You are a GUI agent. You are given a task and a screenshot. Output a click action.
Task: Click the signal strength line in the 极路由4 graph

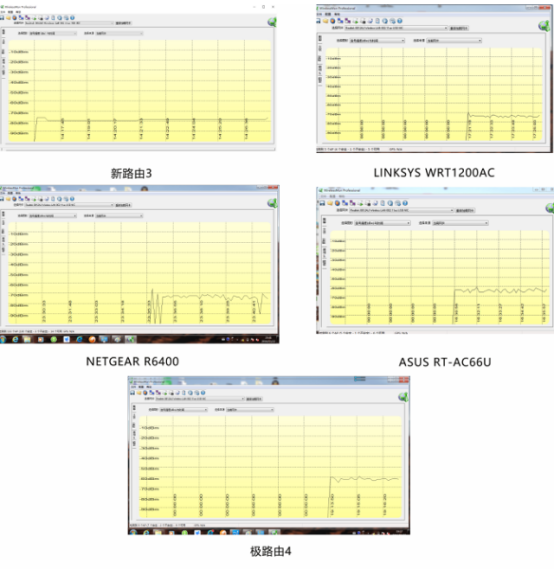(x=364, y=479)
